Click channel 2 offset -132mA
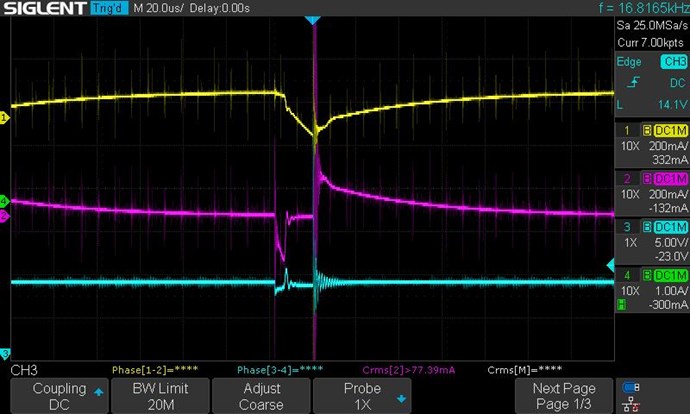Viewport: 690px width, 414px height. [x=668, y=208]
